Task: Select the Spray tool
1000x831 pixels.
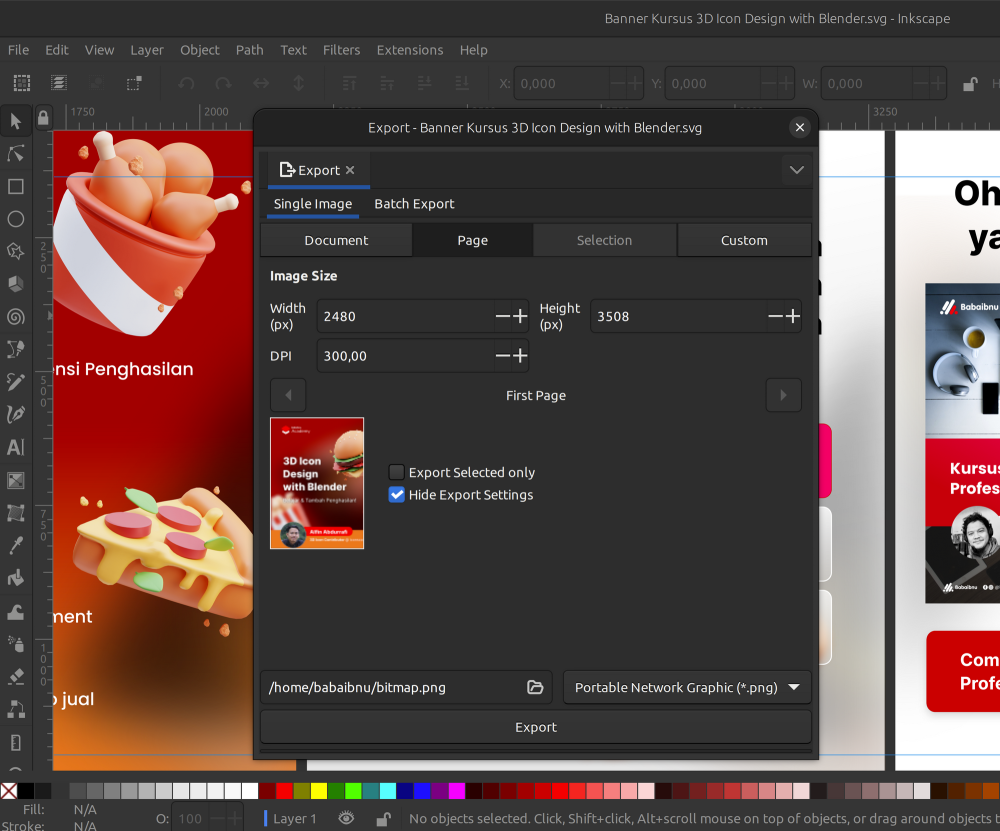Action: pyautogui.click(x=16, y=643)
